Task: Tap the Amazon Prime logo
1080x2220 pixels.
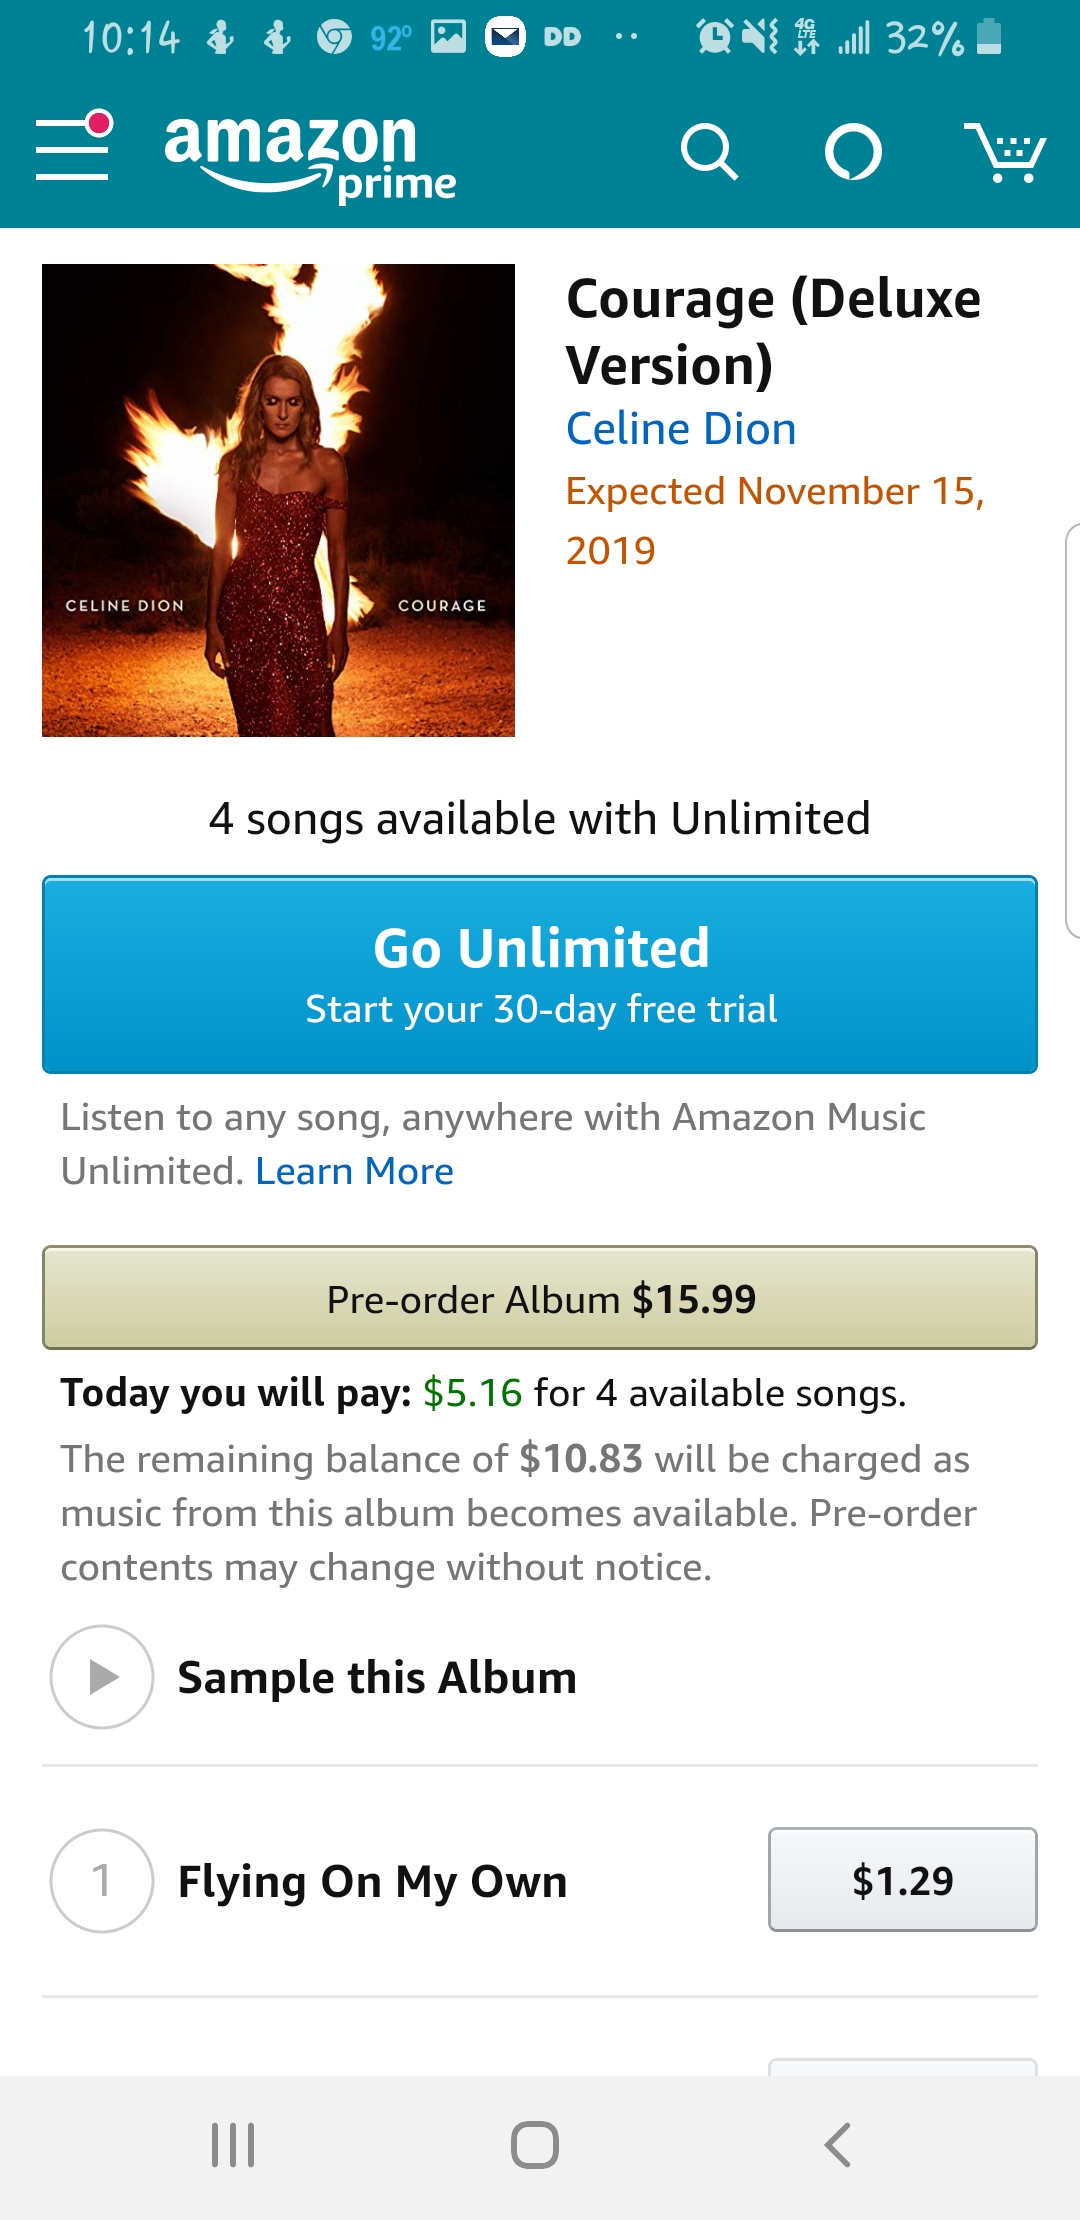Action: [308, 155]
